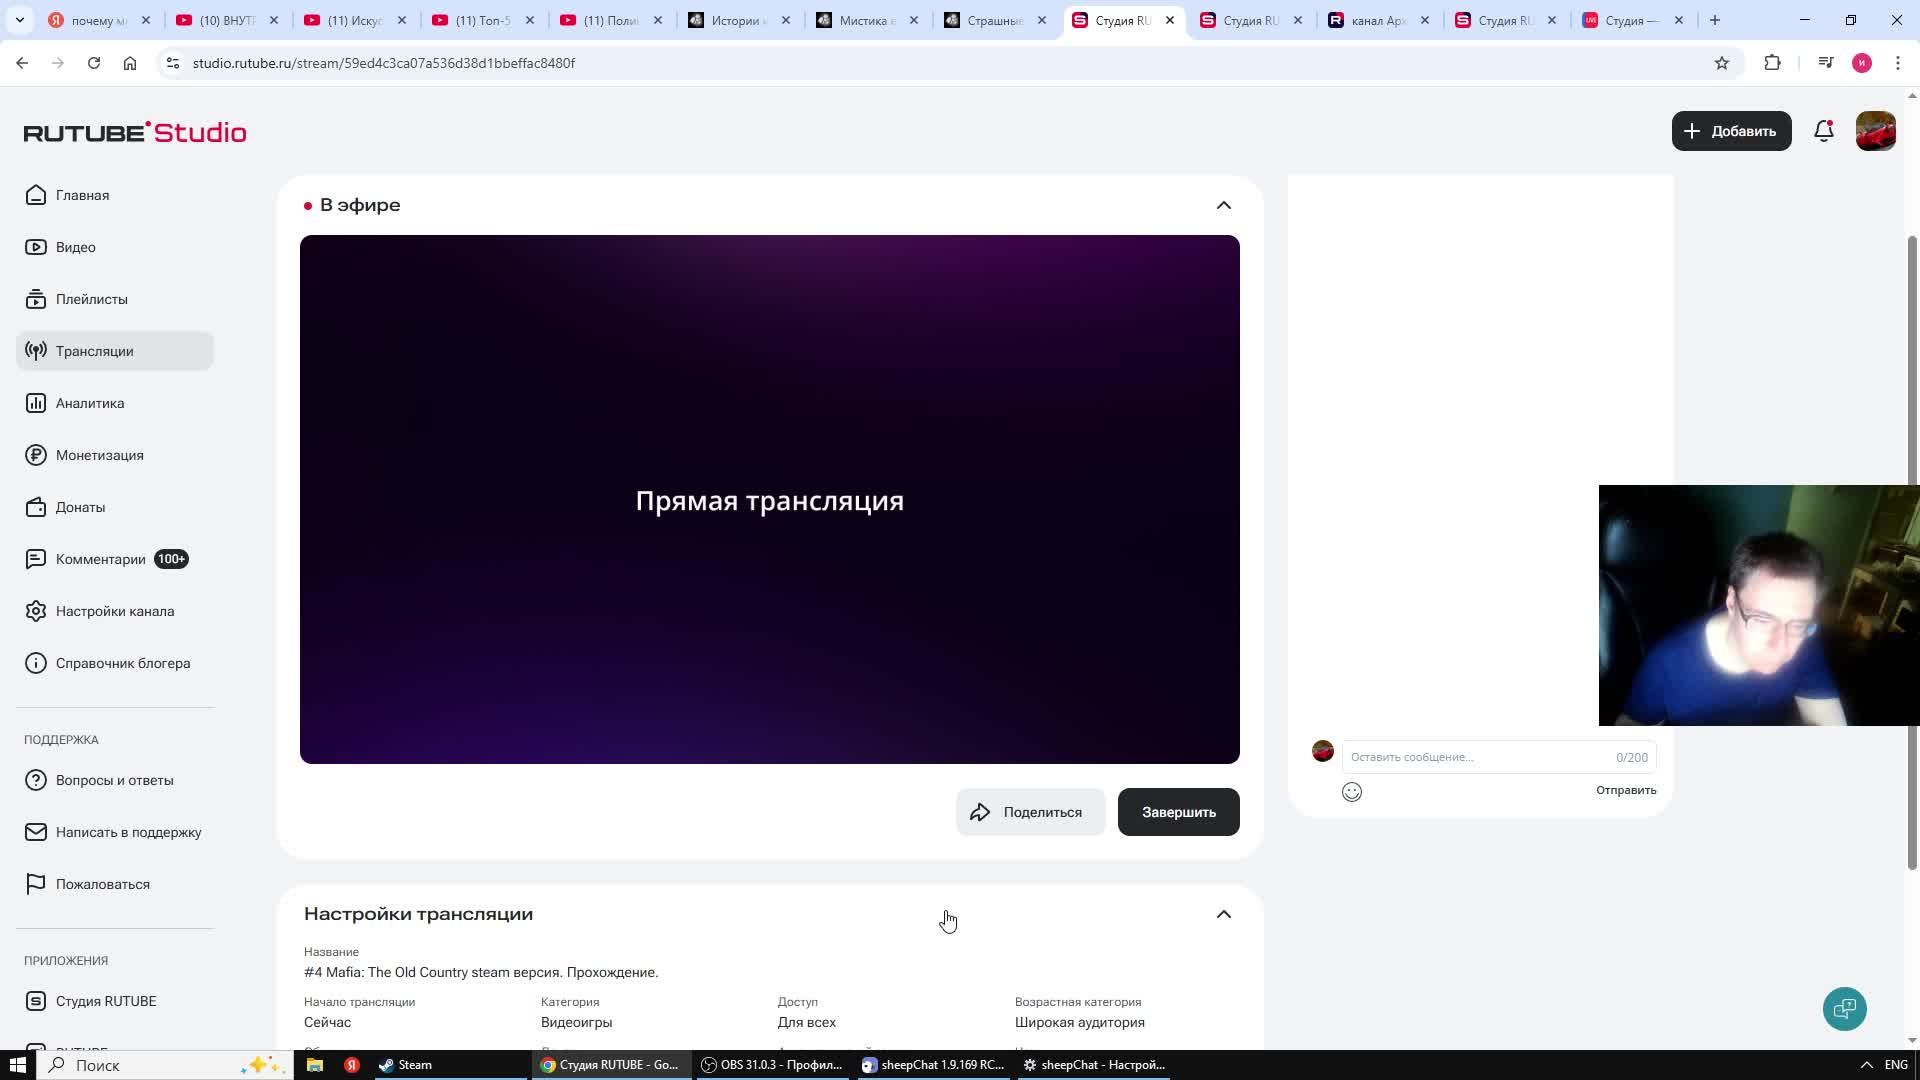Image resolution: width=1920 pixels, height=1080 pixels.
Task: Open Комментарии in the sidebar menu
Action: pos(100,559)
